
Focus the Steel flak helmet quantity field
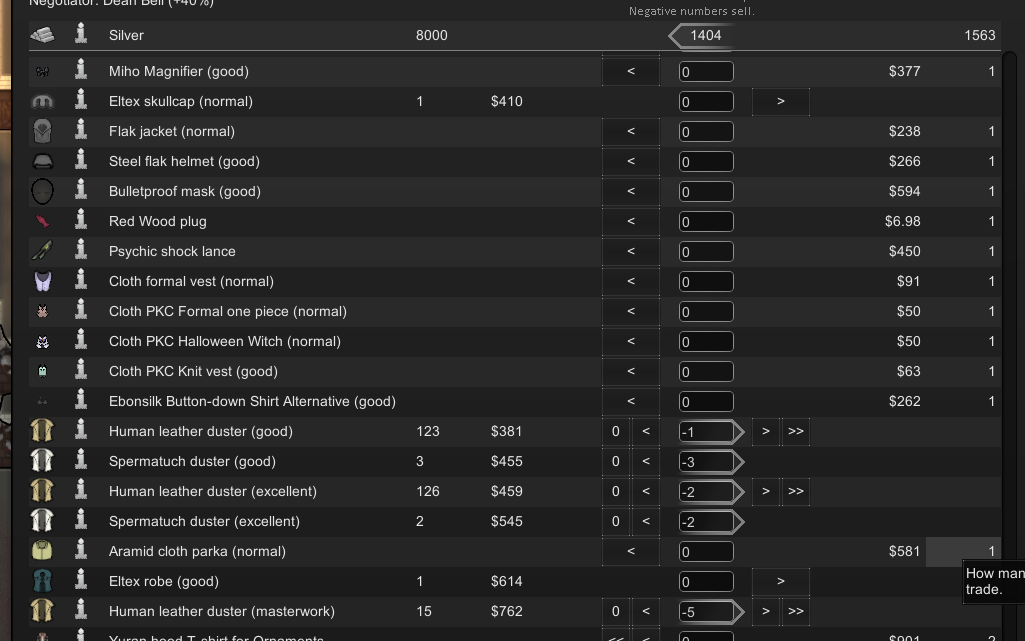(706, 162)
